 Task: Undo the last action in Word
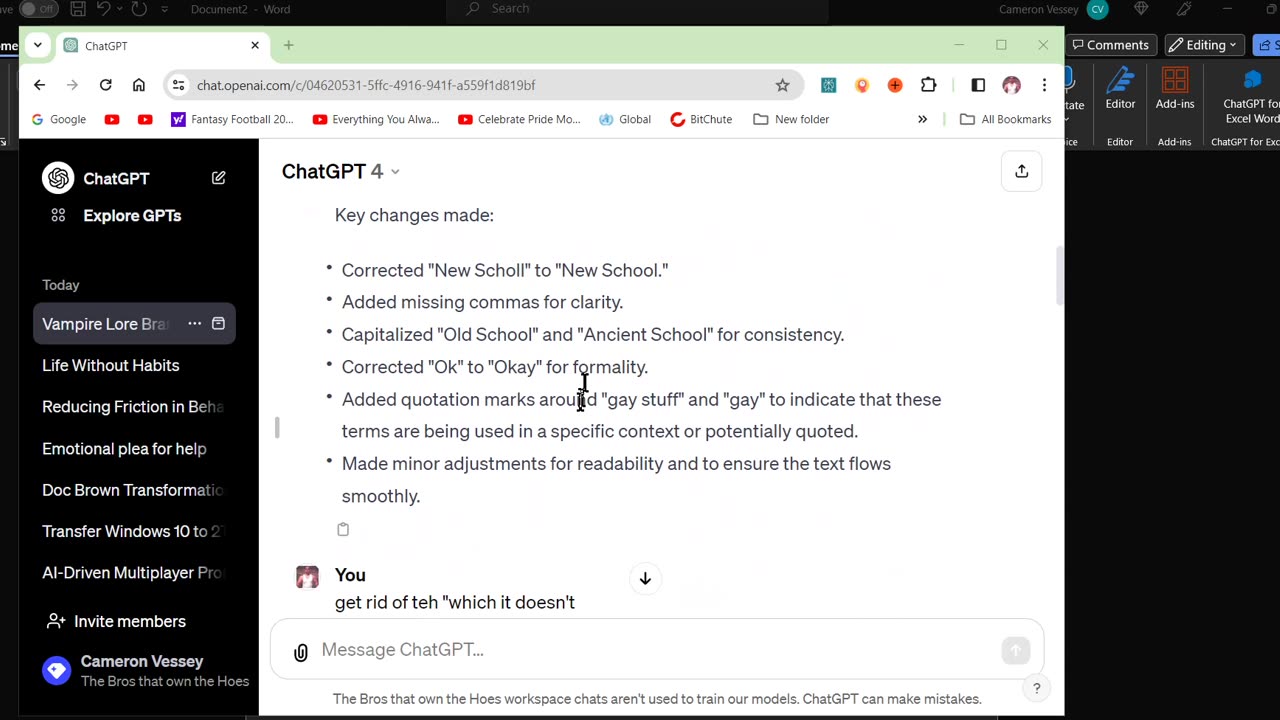point(105,9)
